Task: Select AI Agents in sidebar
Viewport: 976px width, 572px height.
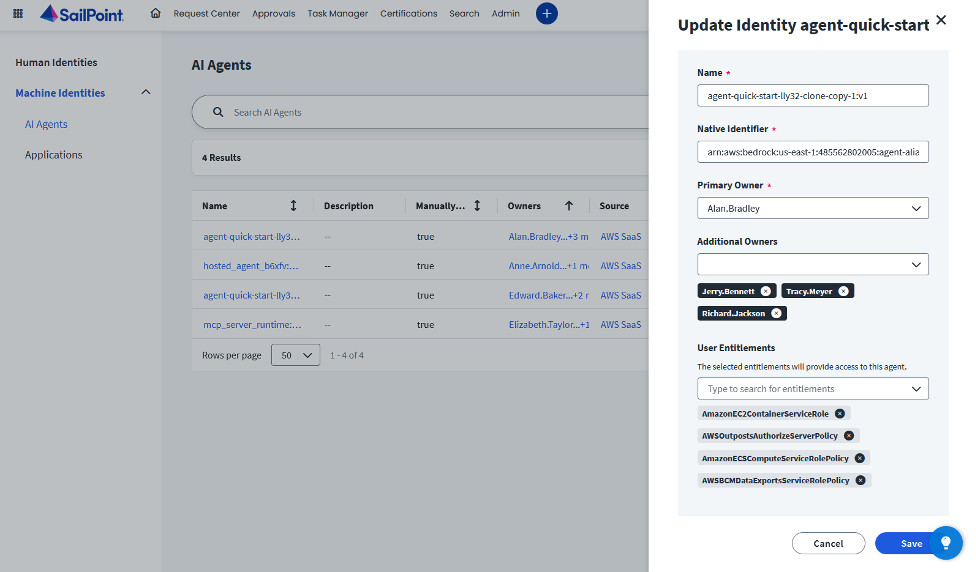Action: point(46,124)
